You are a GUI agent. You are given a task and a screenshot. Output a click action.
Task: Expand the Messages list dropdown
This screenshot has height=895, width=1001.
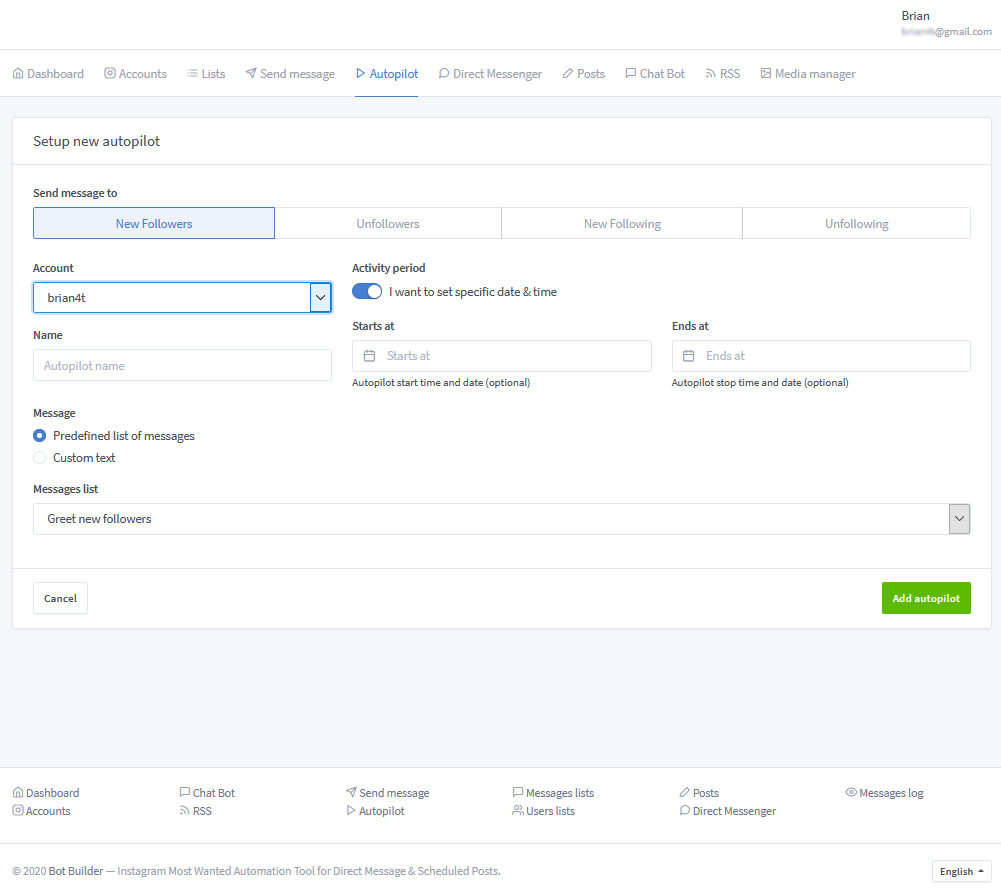[x=501, y=519]
